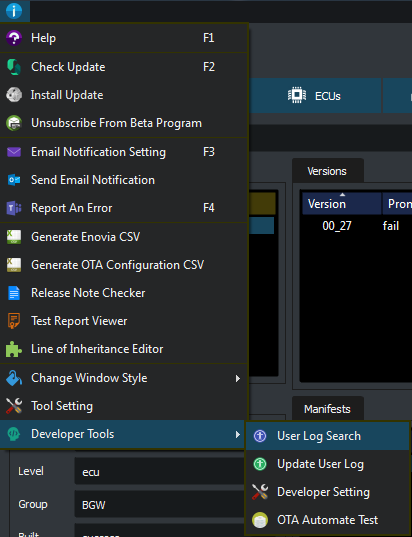Click the Teams Report An Error icon

14,208
